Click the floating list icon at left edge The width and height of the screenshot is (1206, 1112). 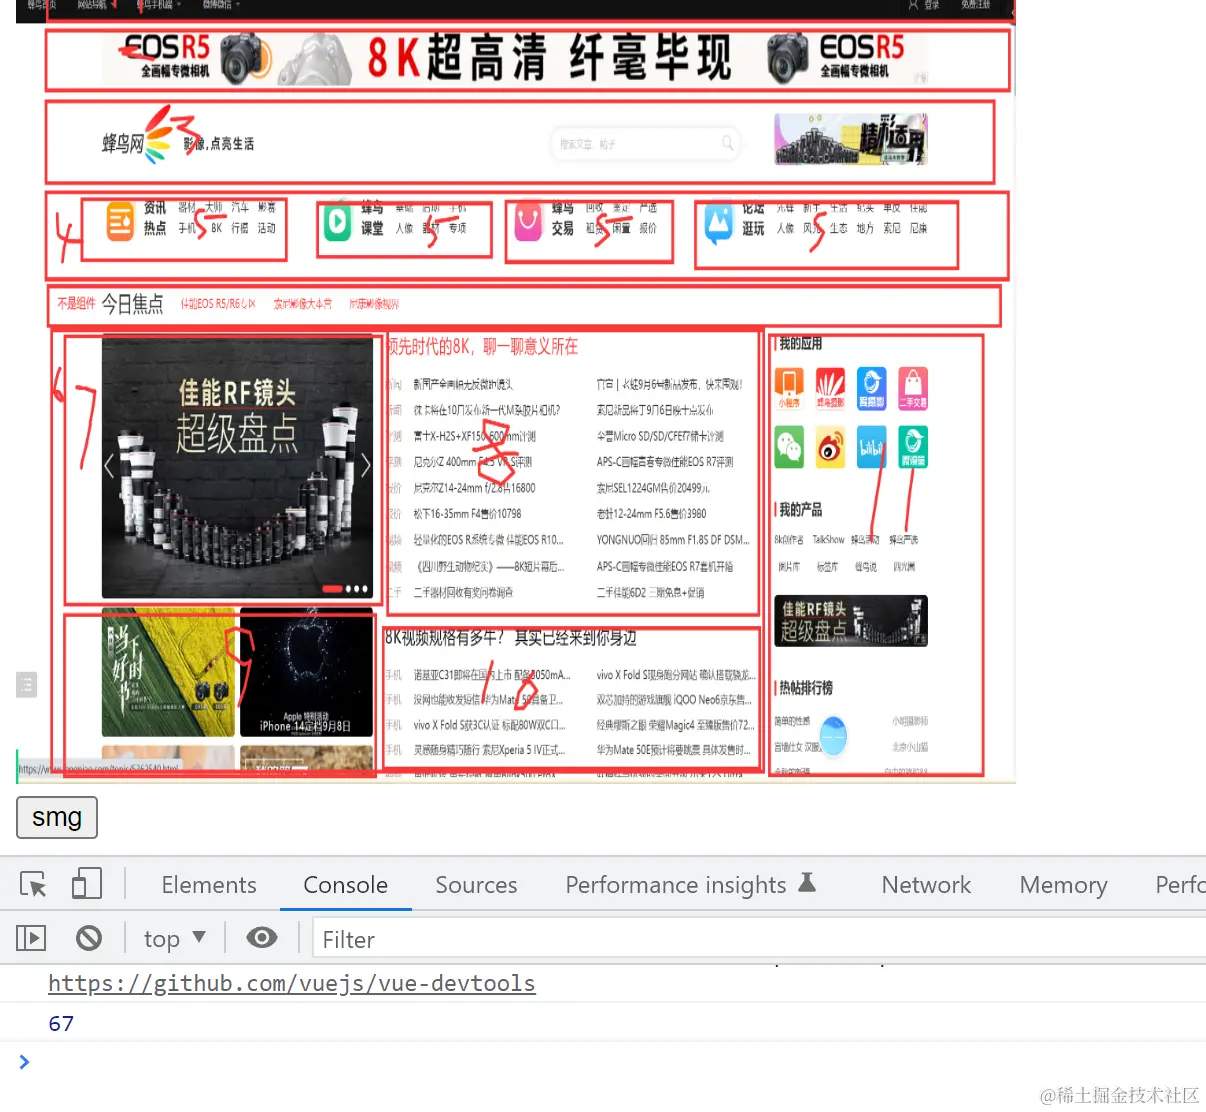(27, 685)
